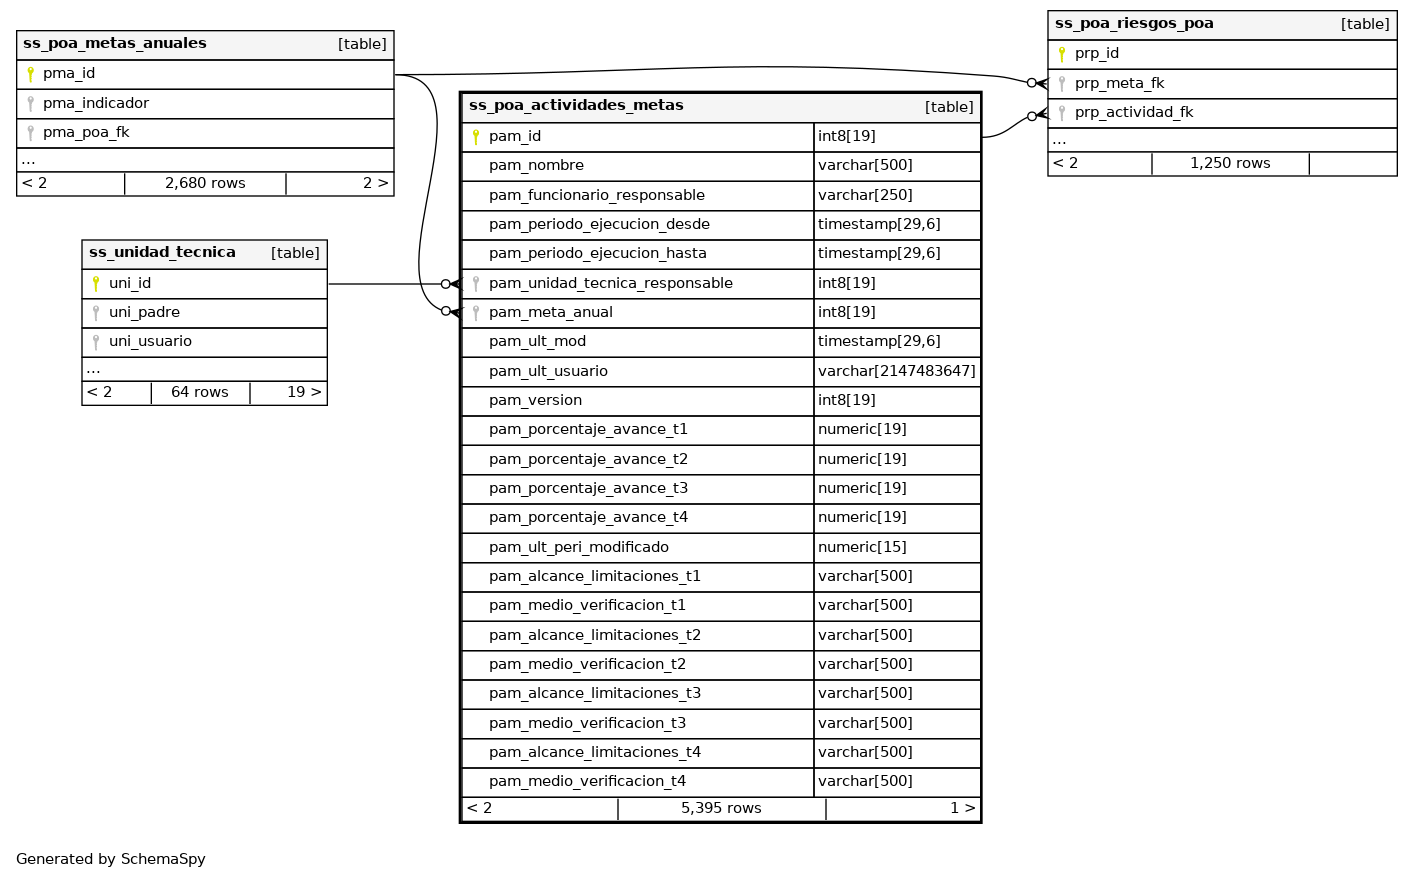Click the 19 children count in ss_unidad_tecnica
Image resolution: width=1413 pixels, height=879 pixels.
[303, 393]
